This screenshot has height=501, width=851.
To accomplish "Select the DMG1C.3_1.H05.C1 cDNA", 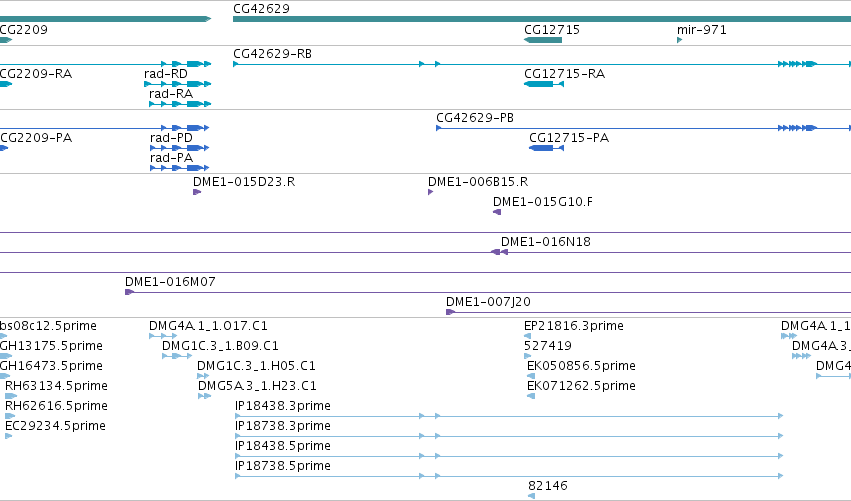I will coord(203,376).
